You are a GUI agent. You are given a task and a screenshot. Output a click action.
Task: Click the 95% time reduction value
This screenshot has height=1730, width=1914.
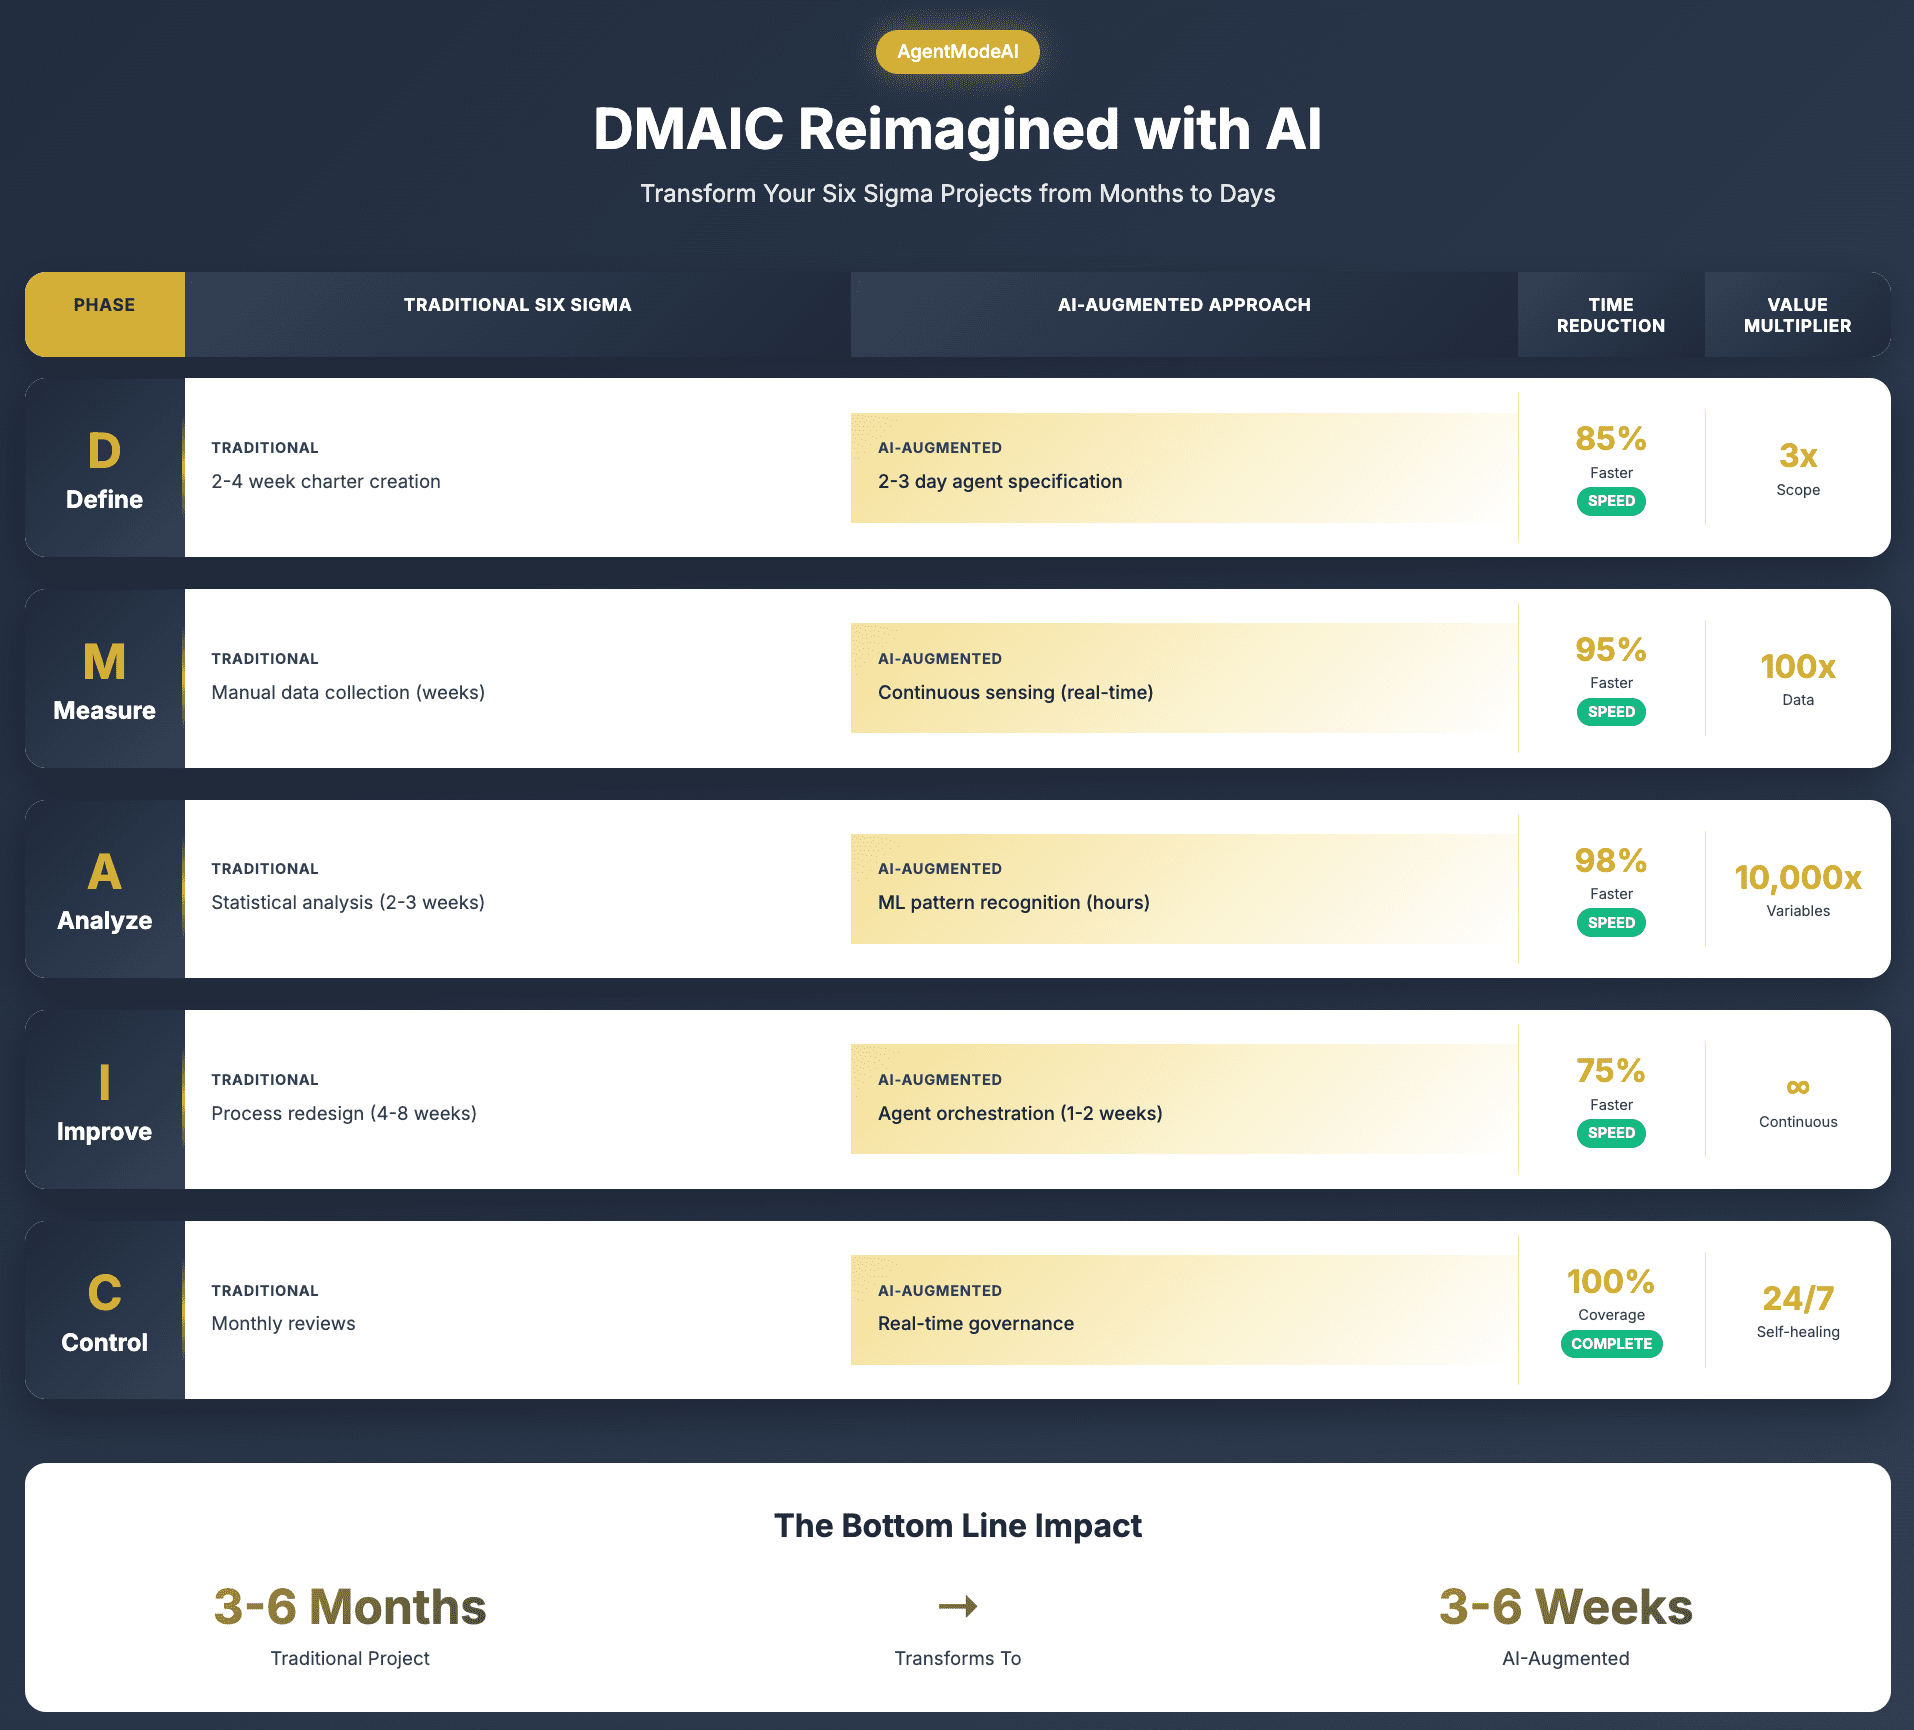tap(1610, 649)
